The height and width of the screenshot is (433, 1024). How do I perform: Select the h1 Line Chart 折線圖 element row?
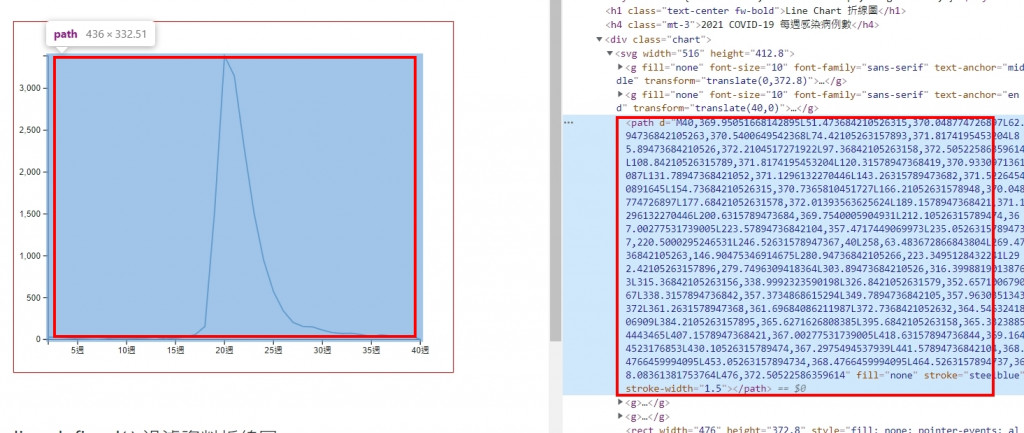756,10
